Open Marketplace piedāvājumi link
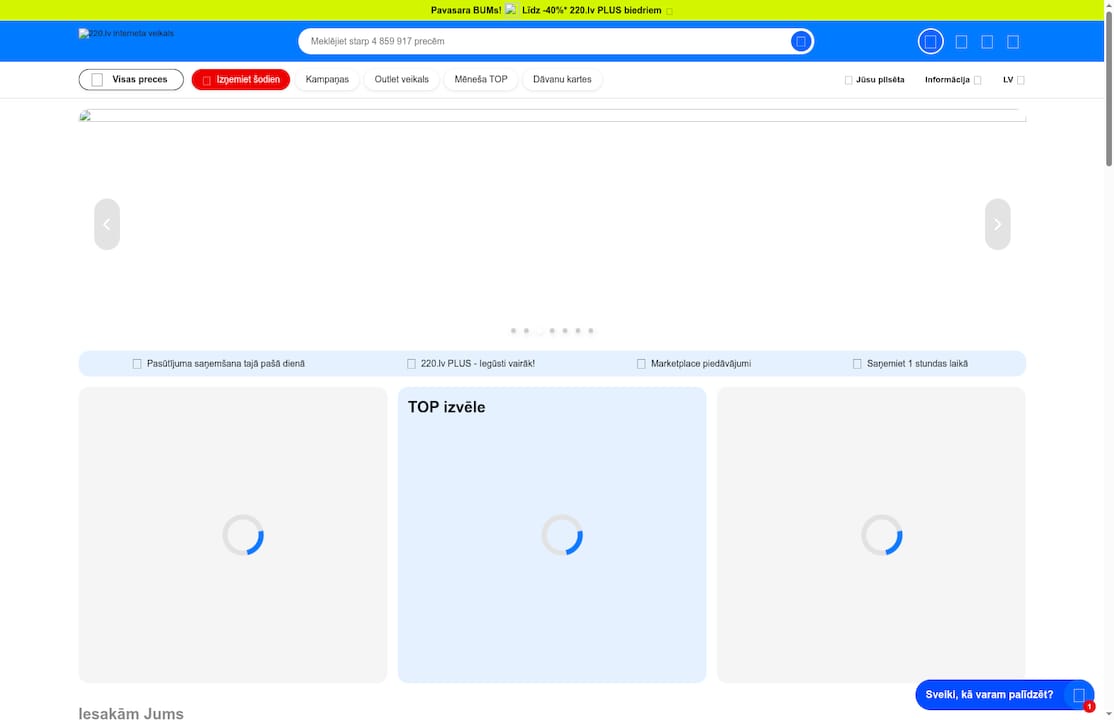The image size is (1114, 720). pos(693,363)
